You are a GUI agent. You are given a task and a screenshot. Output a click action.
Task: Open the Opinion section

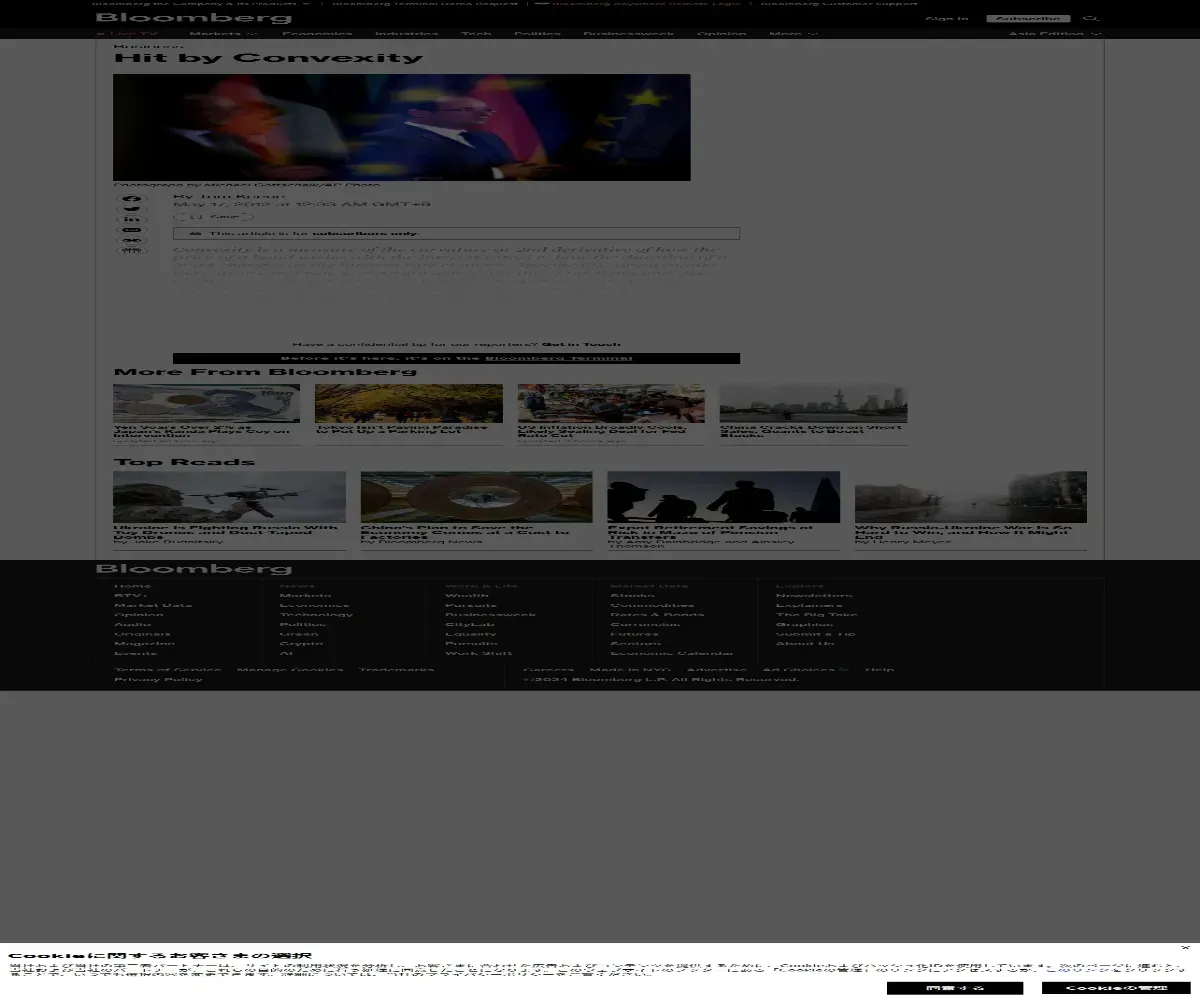[721, 34]
